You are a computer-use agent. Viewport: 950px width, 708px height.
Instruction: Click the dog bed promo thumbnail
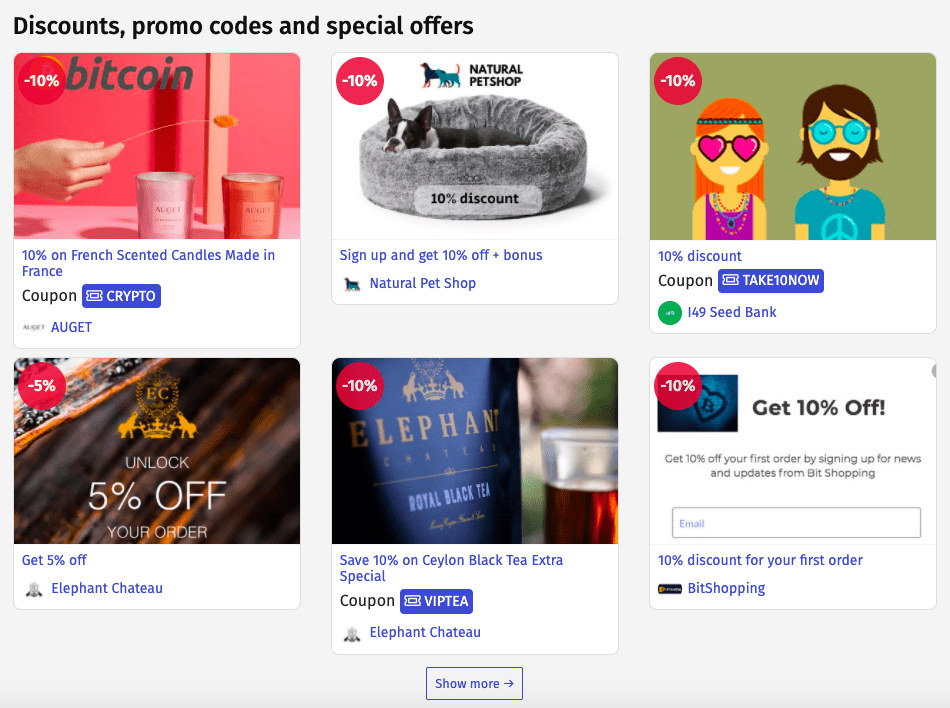pyautogui.click(x=474, y=145)
